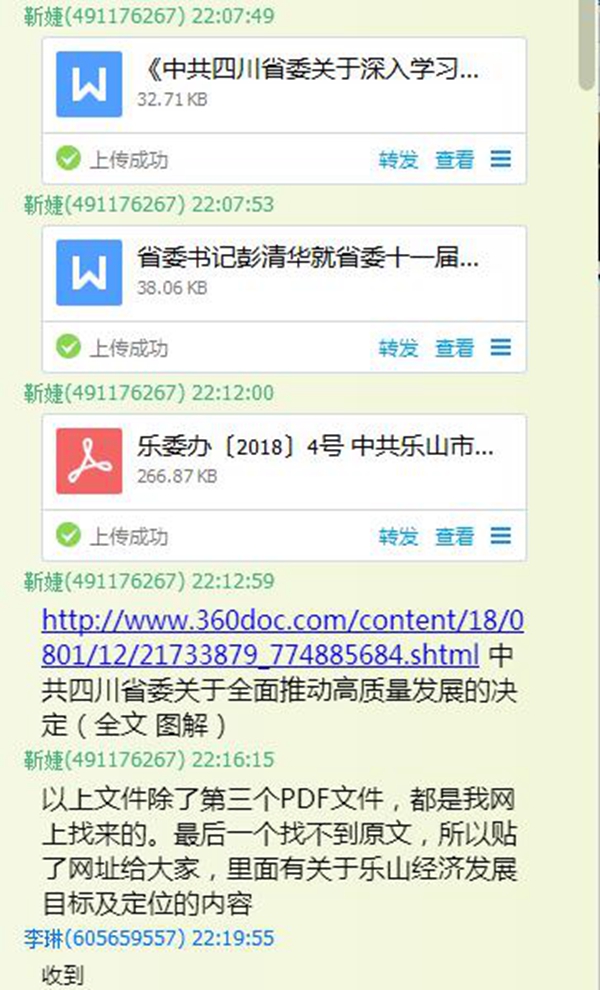This screenshot has height=990, width=600.
Task: View the 省委书记彭清华 document via 查看
Action: coord(455,348)
